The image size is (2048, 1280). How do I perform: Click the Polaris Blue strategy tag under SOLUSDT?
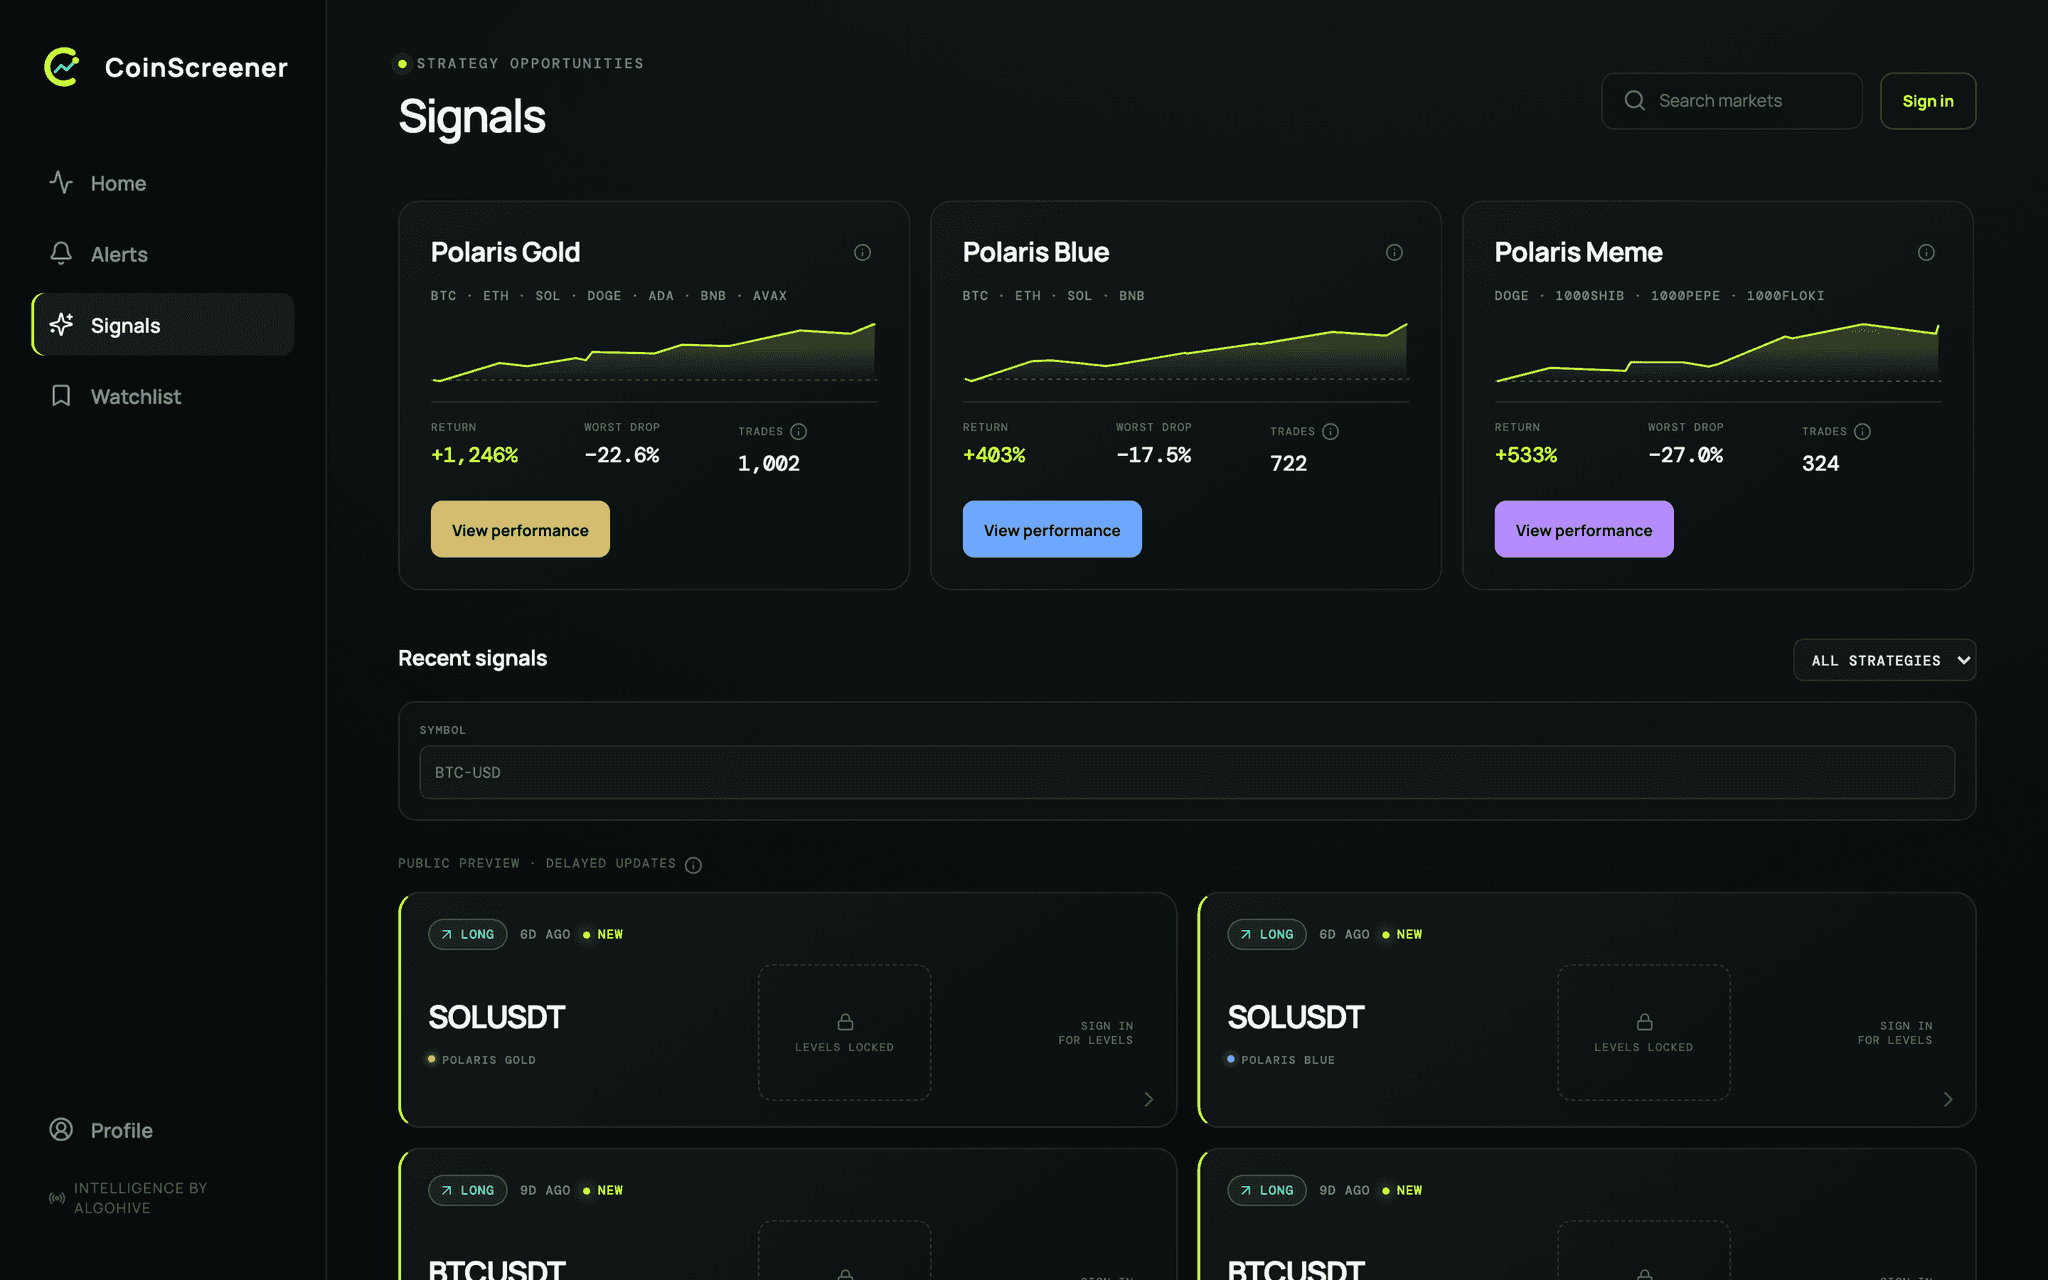click(x=1281, y=1060)
